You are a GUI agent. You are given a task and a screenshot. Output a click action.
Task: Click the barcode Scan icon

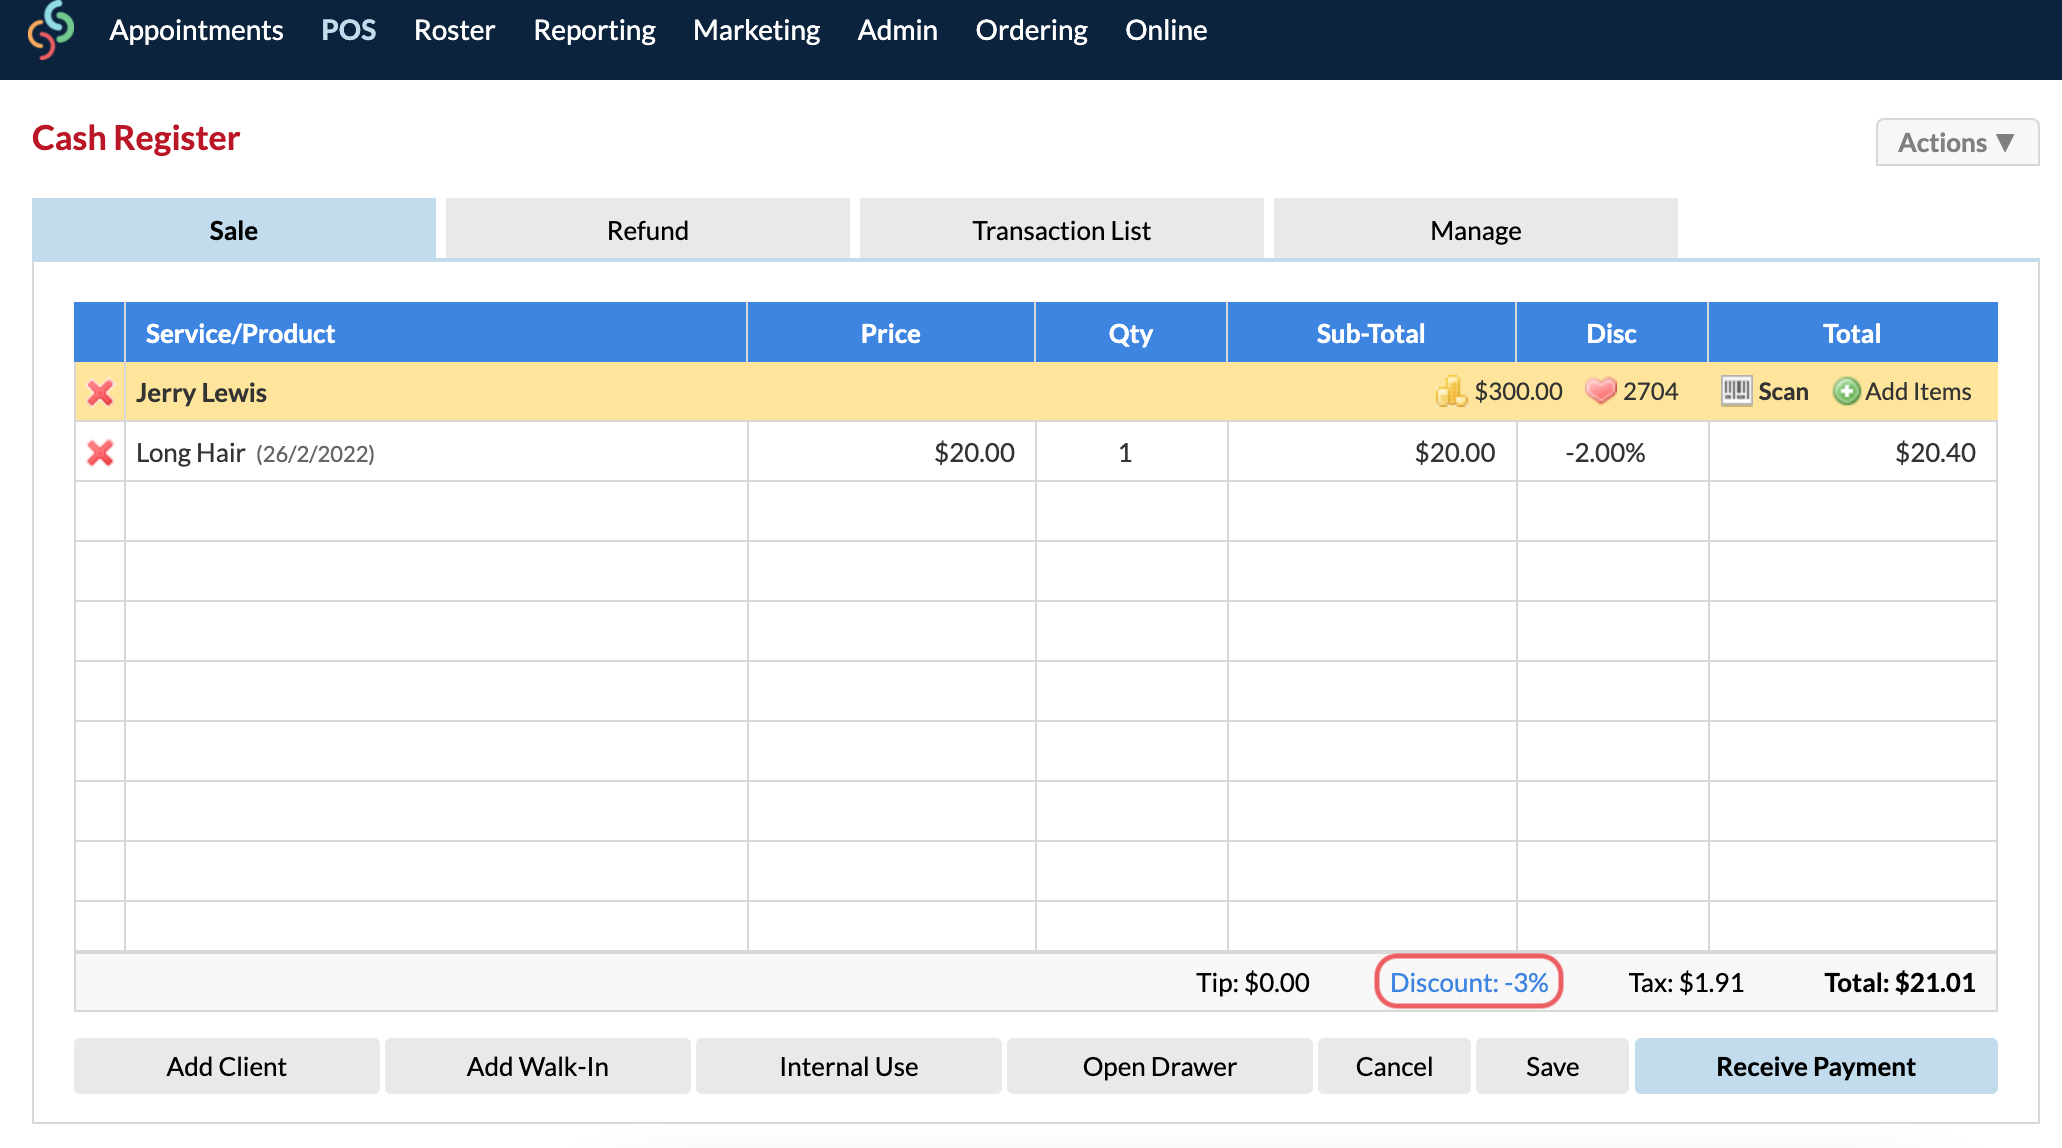tap(1736, 391)
